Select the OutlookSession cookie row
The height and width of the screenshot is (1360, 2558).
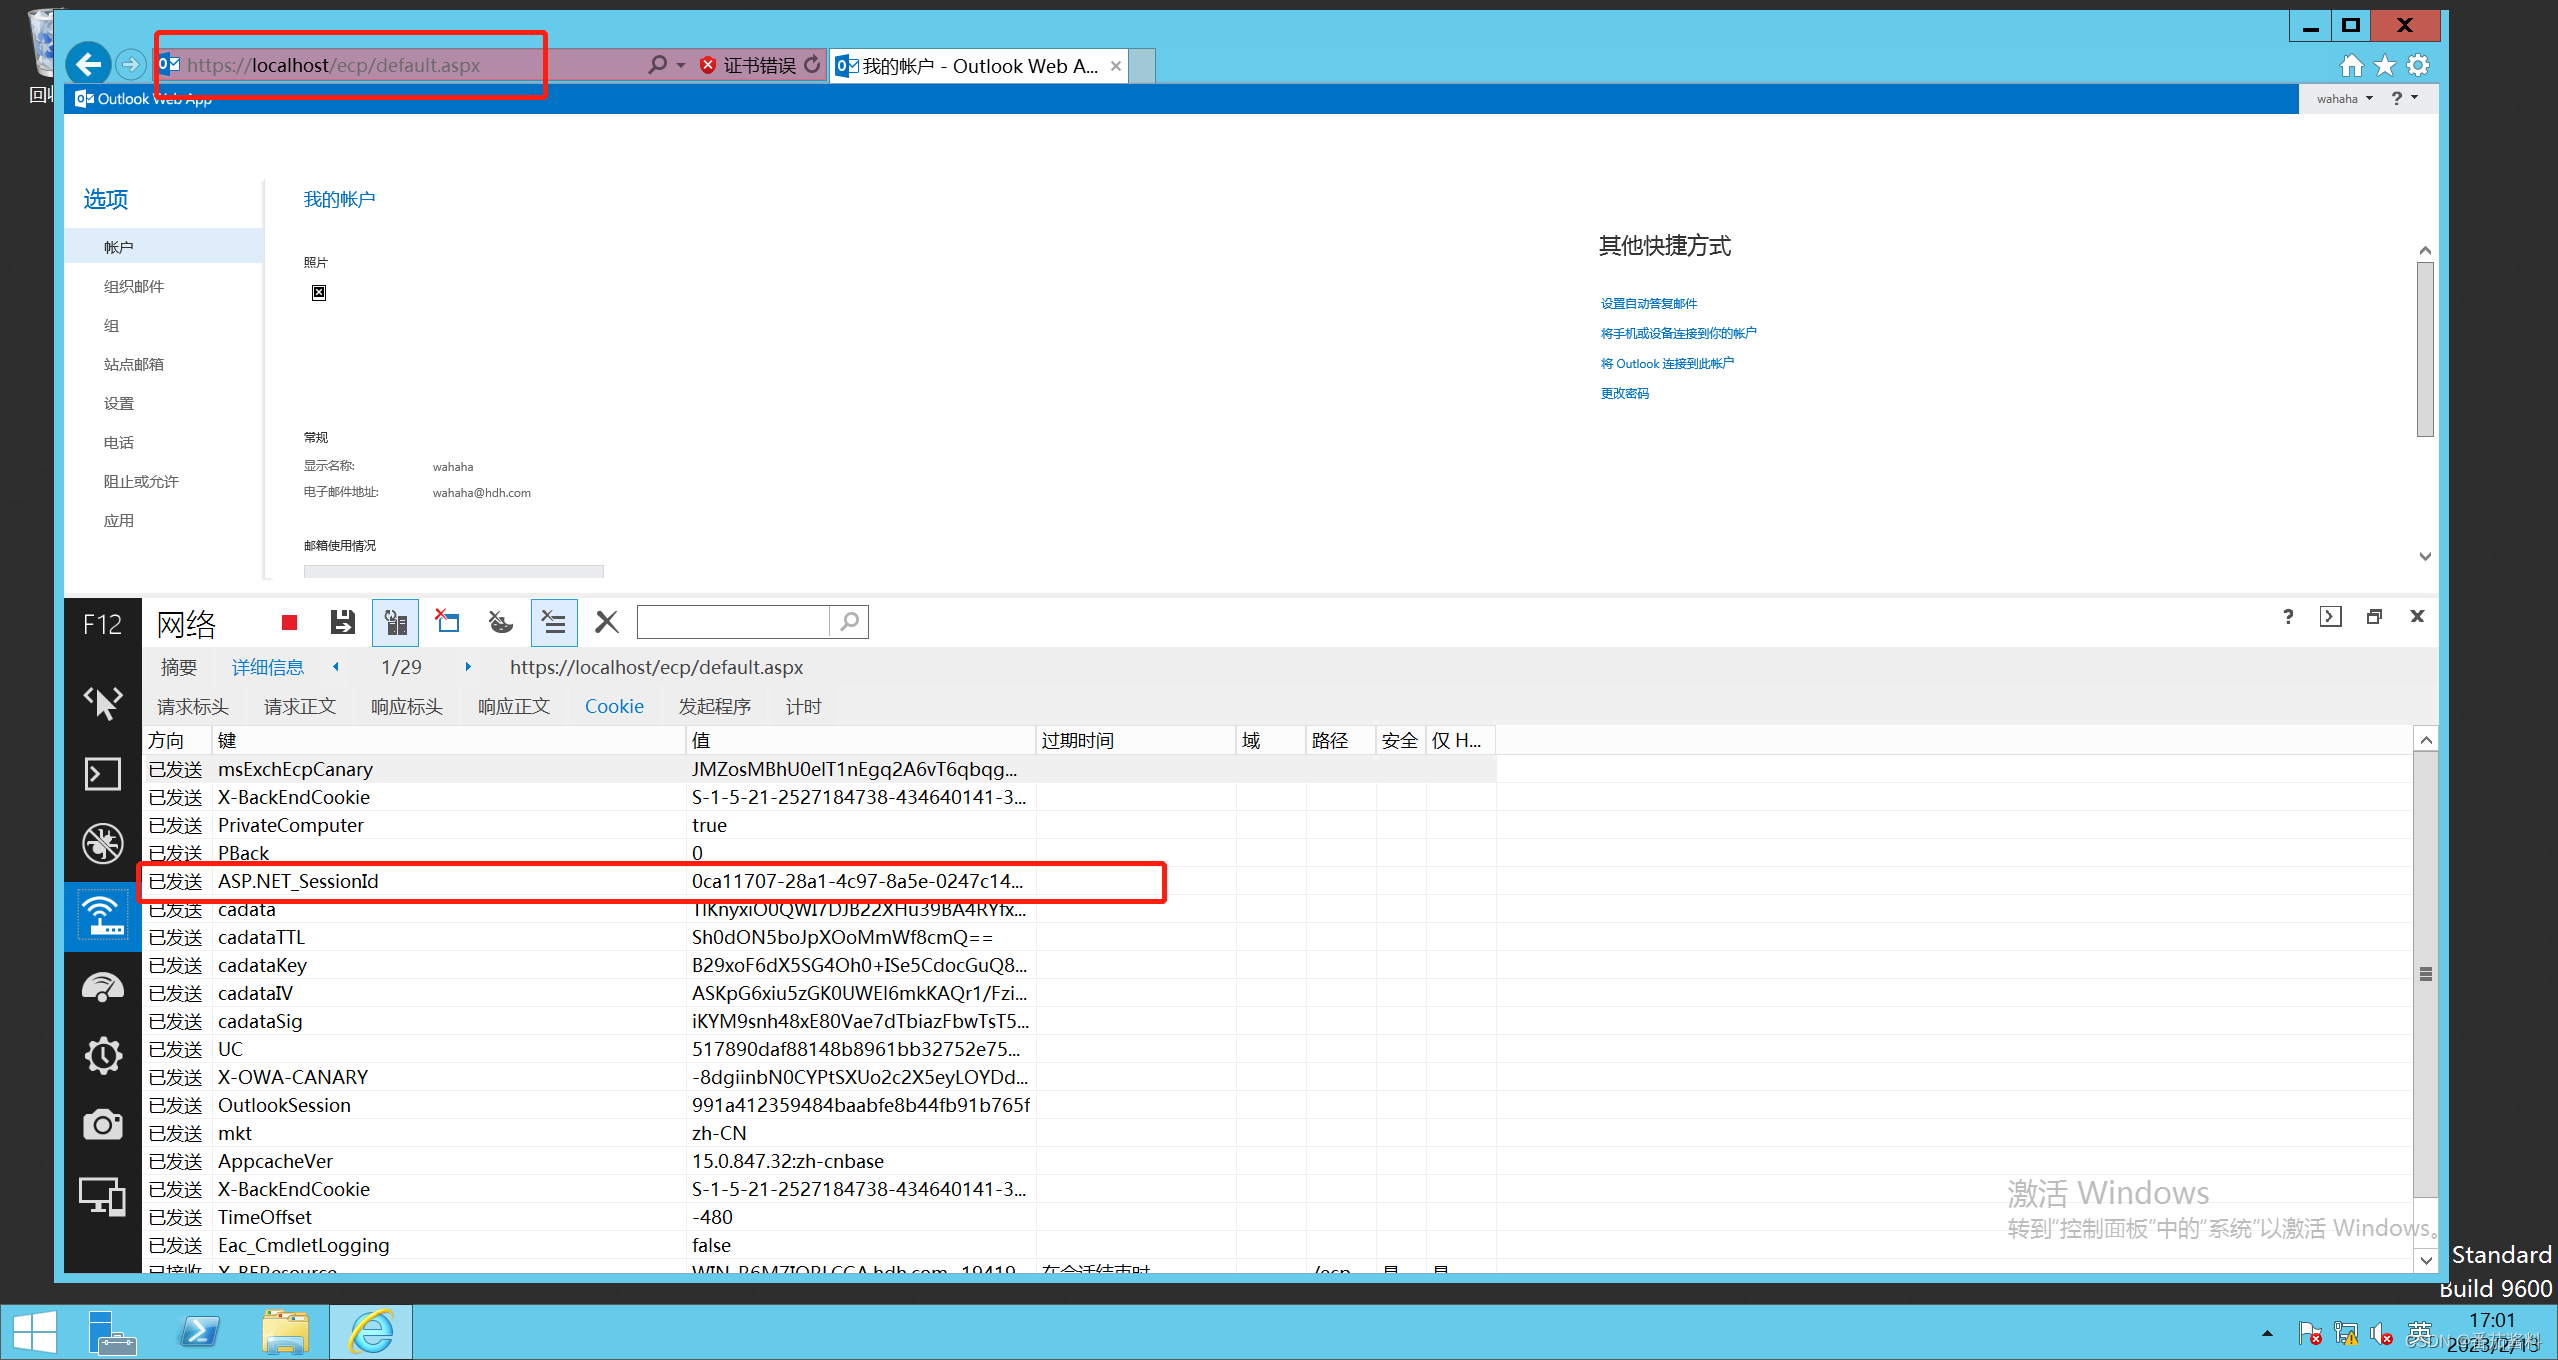pos(820,1105)
